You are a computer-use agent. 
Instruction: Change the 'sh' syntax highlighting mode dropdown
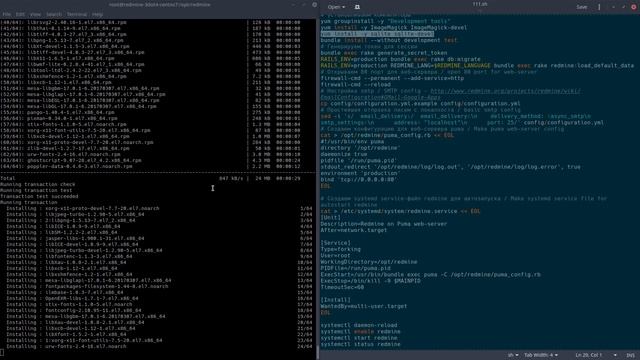coord(513,355)
